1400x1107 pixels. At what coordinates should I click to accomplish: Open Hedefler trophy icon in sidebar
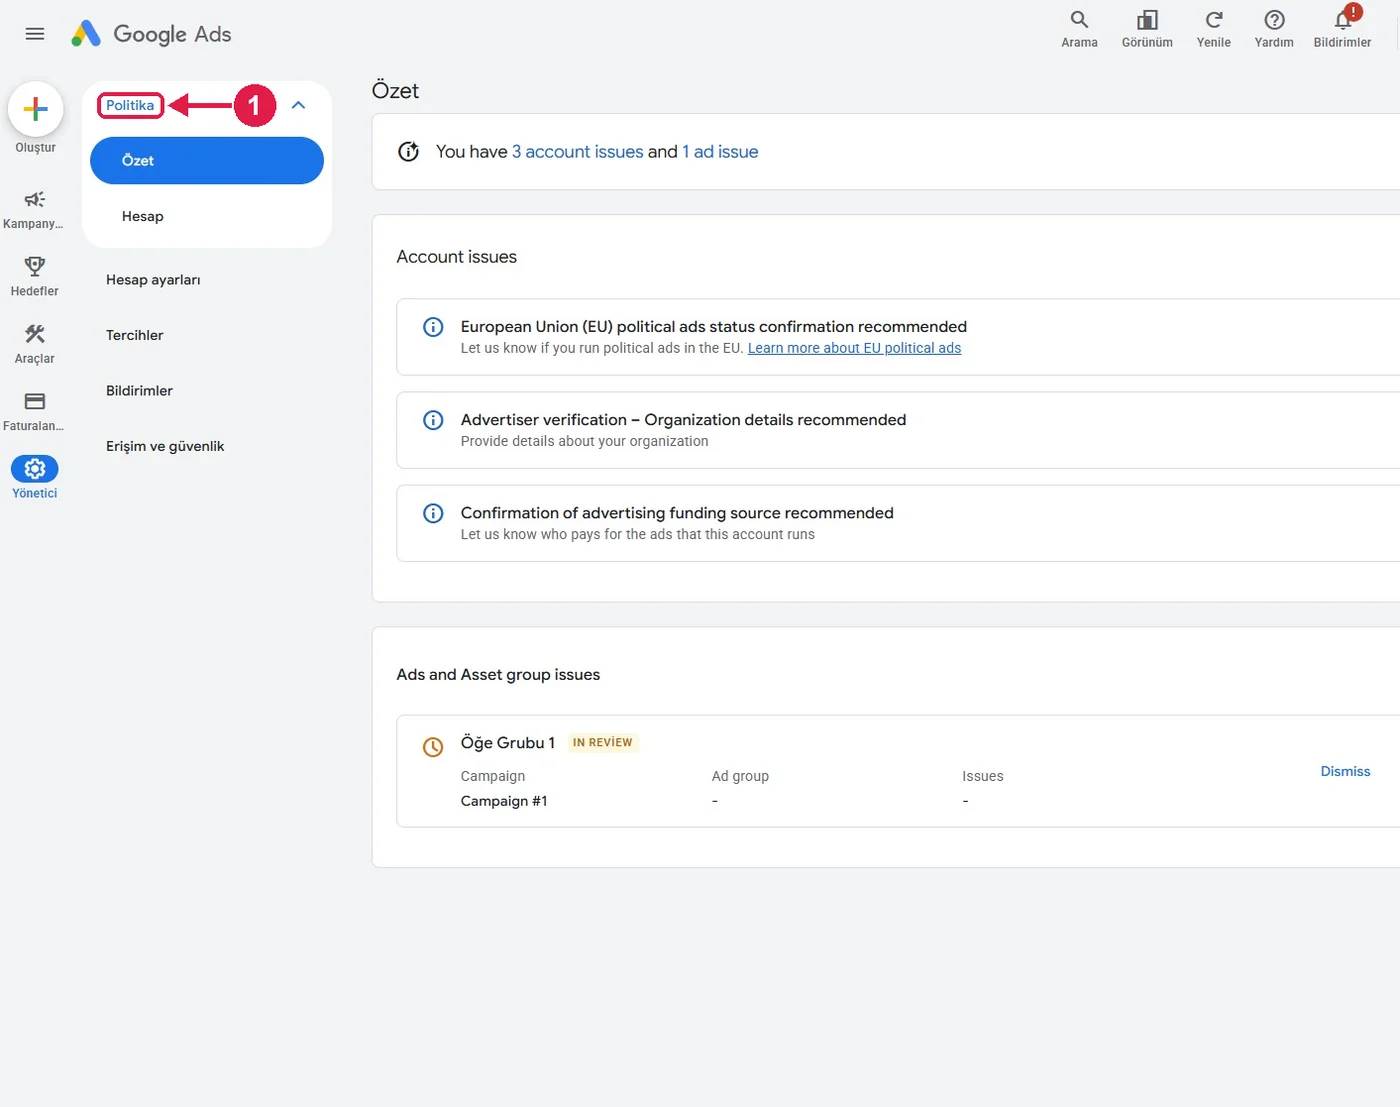35,266
